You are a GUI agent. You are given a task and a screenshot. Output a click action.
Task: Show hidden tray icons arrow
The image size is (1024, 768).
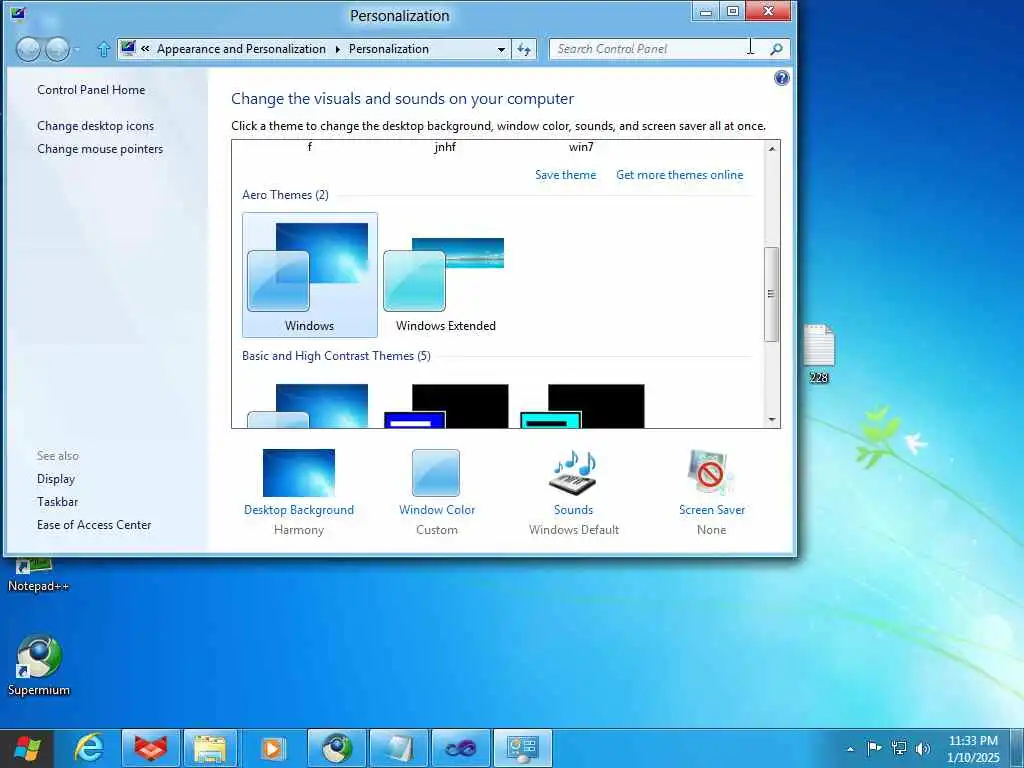click(x=850, y=749)
